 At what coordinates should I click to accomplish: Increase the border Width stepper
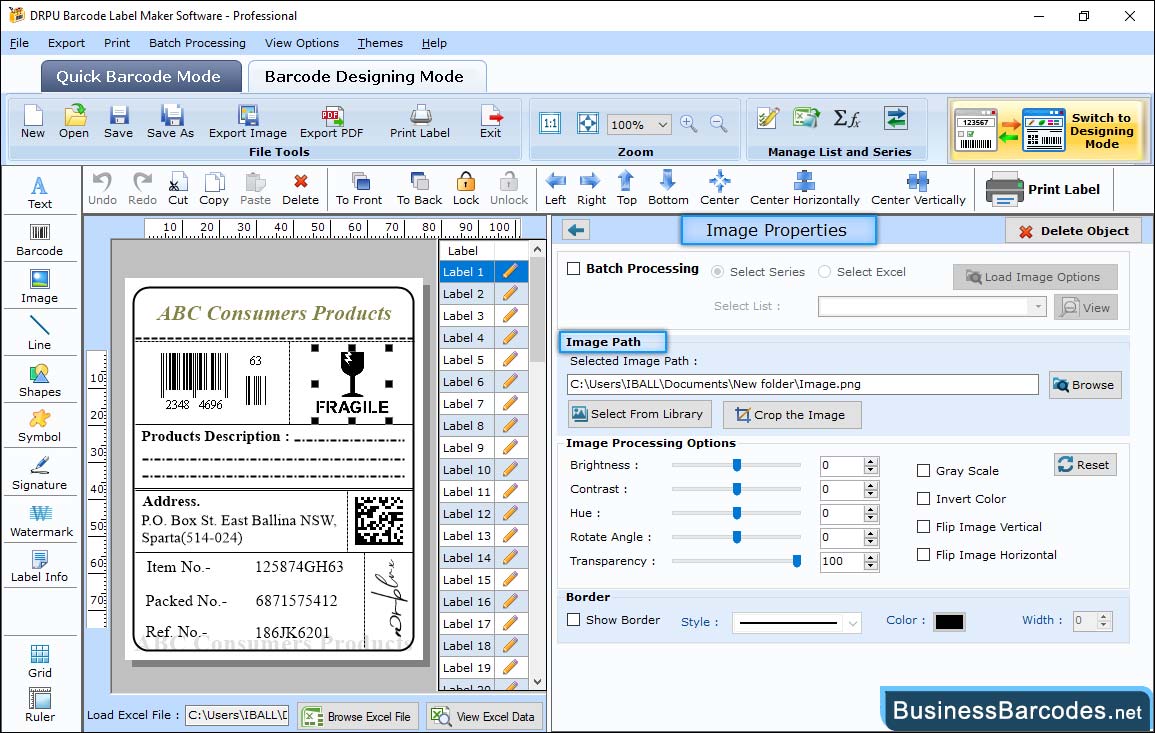(x=1103, y=617)
